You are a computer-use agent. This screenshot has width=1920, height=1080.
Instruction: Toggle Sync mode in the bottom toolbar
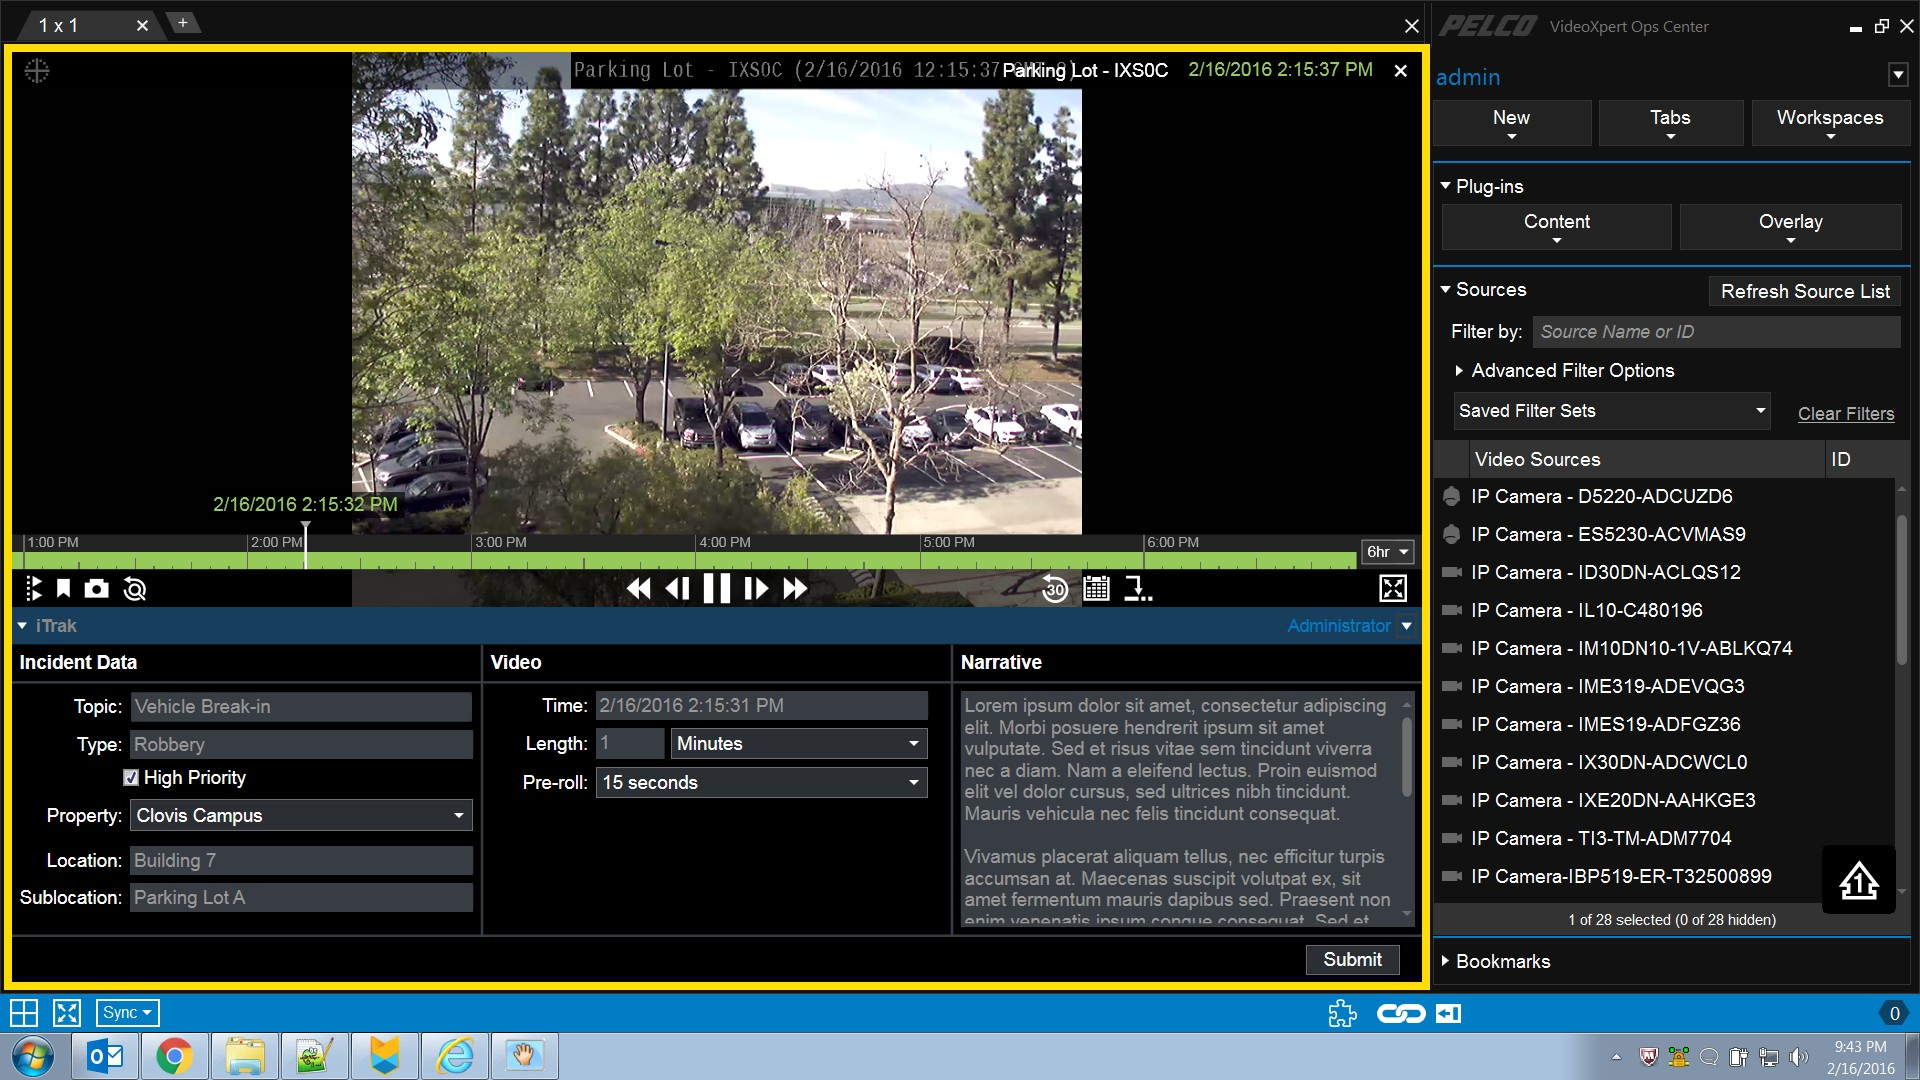(x=126, y=1012)
